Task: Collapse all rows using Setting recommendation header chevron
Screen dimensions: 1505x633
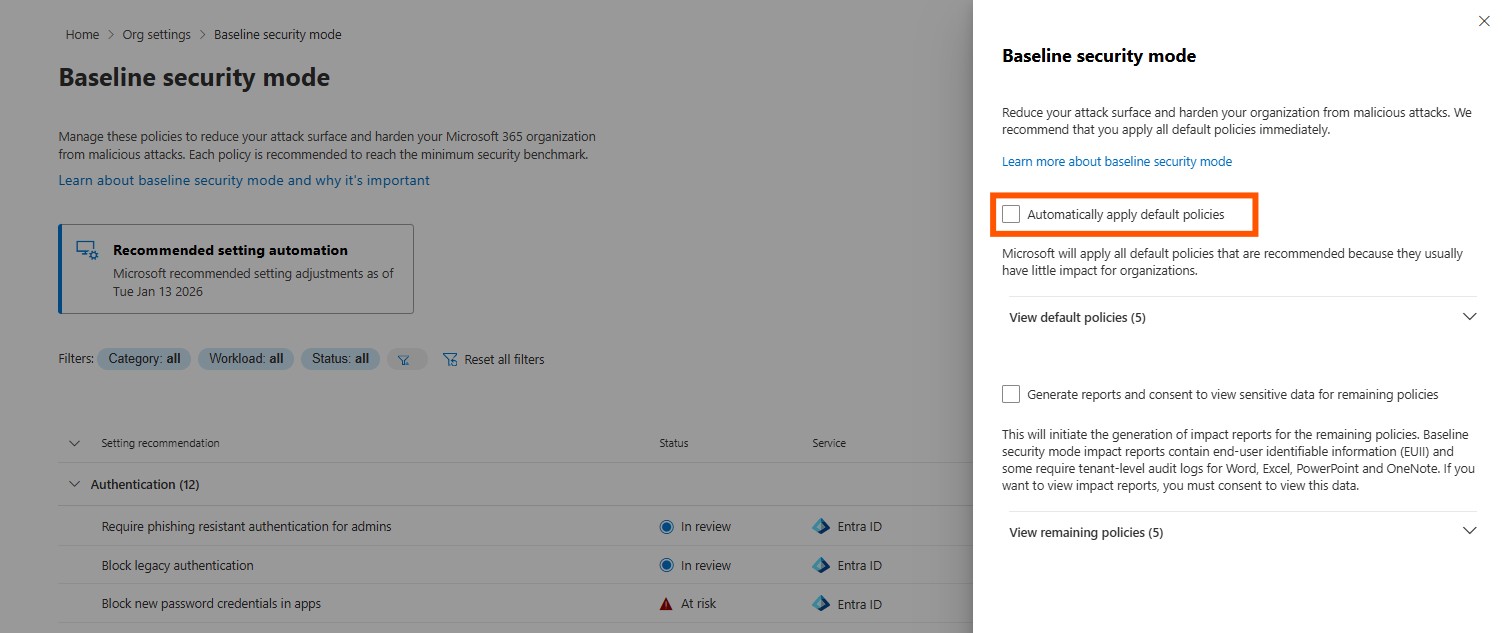Action: click(73, 443)
